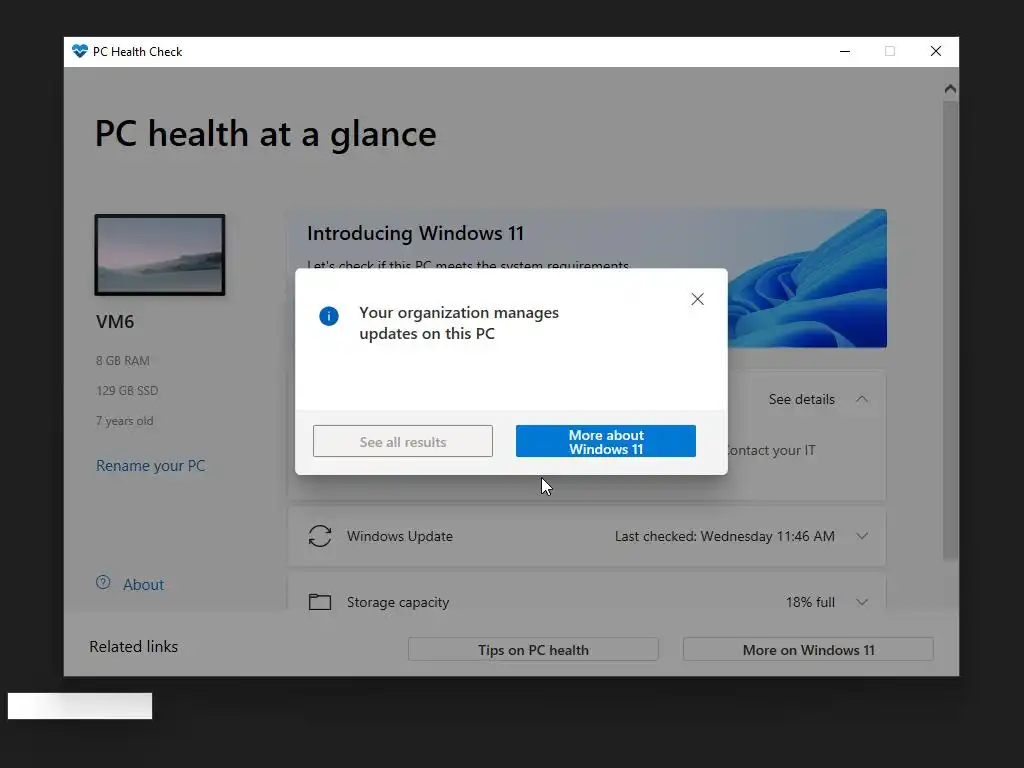Viewport: 1024px width, 768px height.
Task: Click the PC health at a glance heading
Action: click(265, 134)
